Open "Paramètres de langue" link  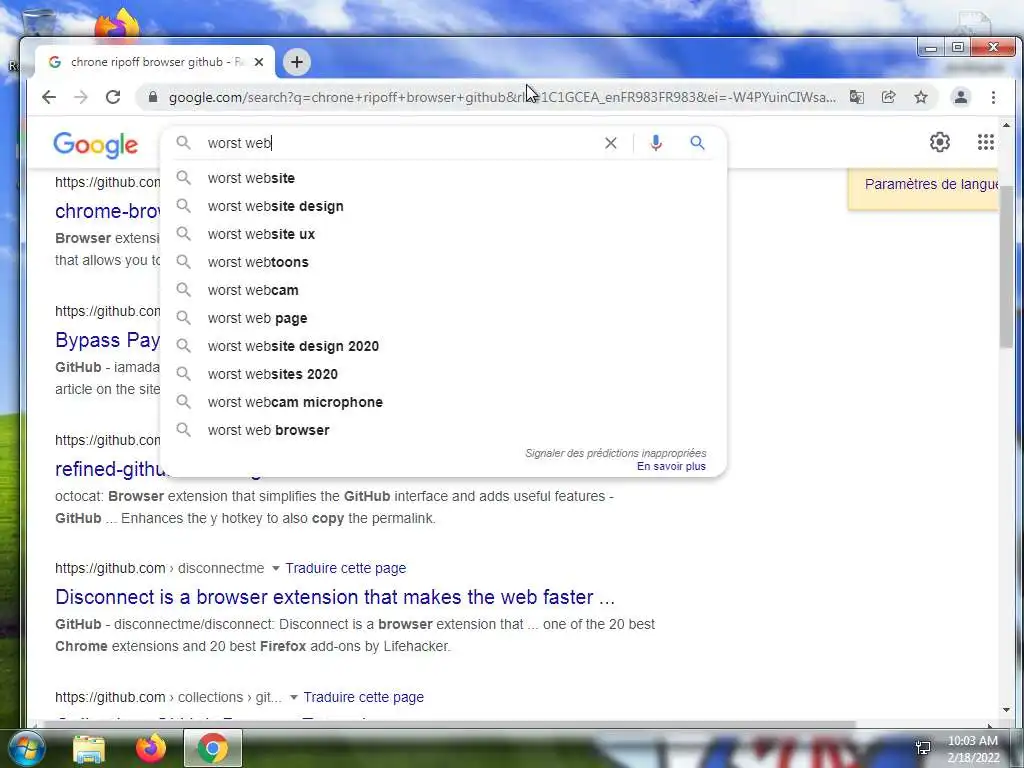pyautogui.click(x=931, y=184)
